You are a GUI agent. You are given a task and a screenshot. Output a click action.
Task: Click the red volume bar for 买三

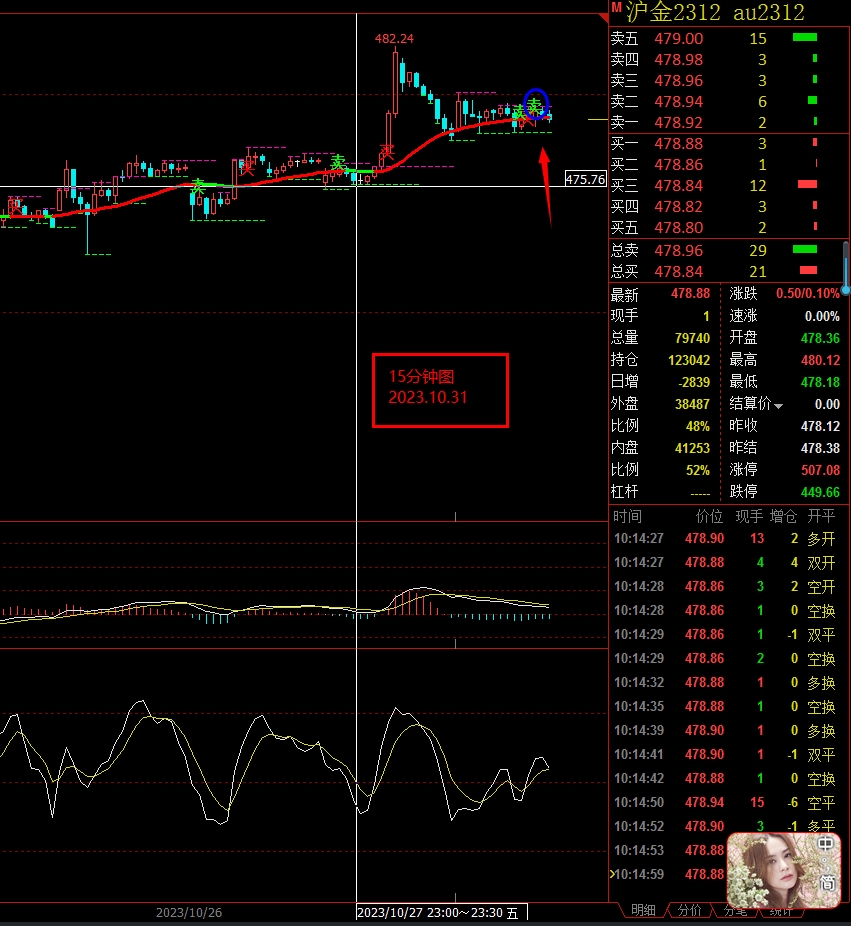(x=807, y=184)
